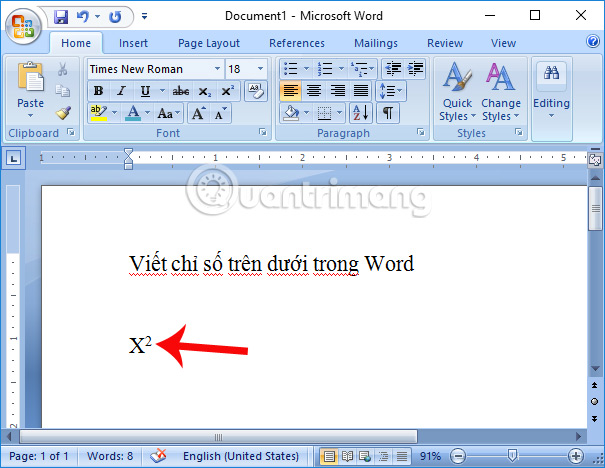Viewport: 605px width, 468px height.
Task: Customize Quick Access Toolbar arrow
Action: click(144, 16)
